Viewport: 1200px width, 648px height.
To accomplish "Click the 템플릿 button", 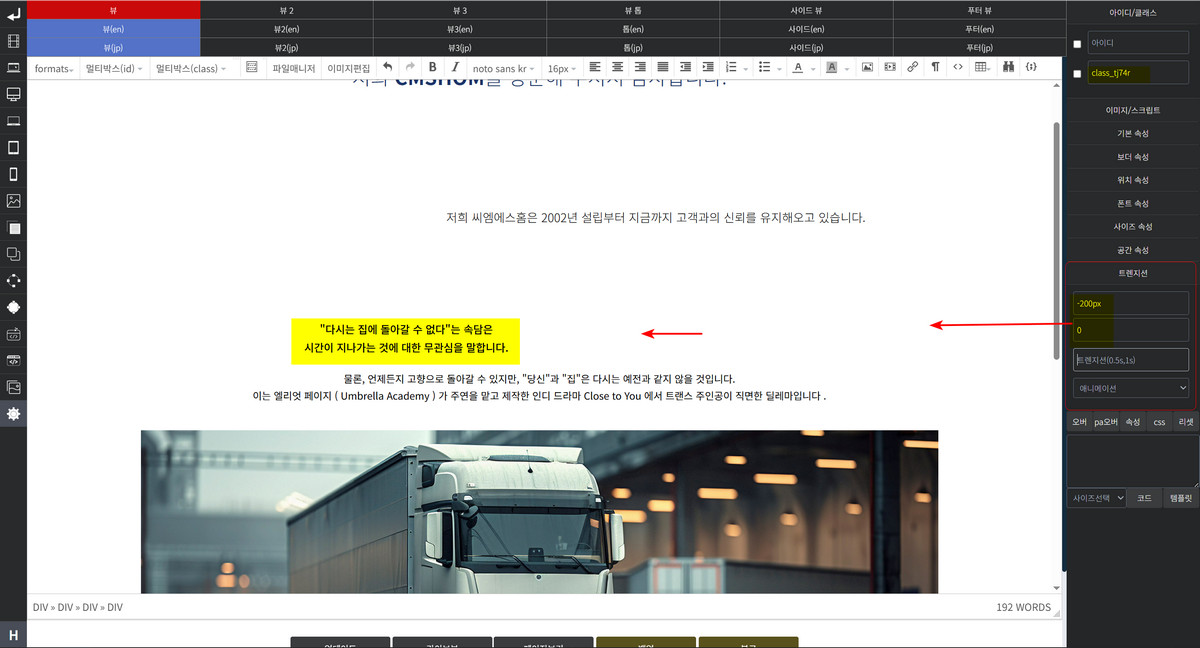I will [1181, 497].
